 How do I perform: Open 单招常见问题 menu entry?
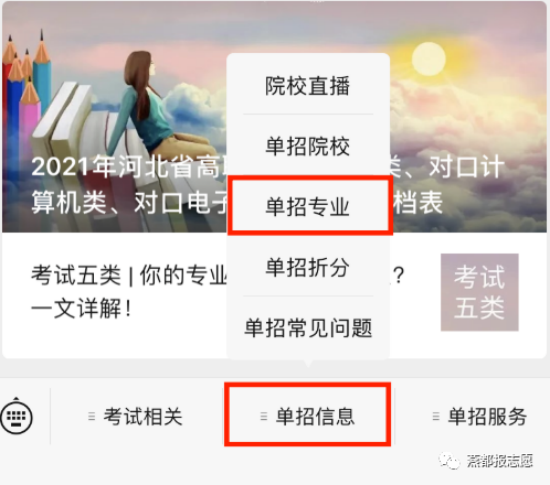pyautogui.click(x=308, y=328)
